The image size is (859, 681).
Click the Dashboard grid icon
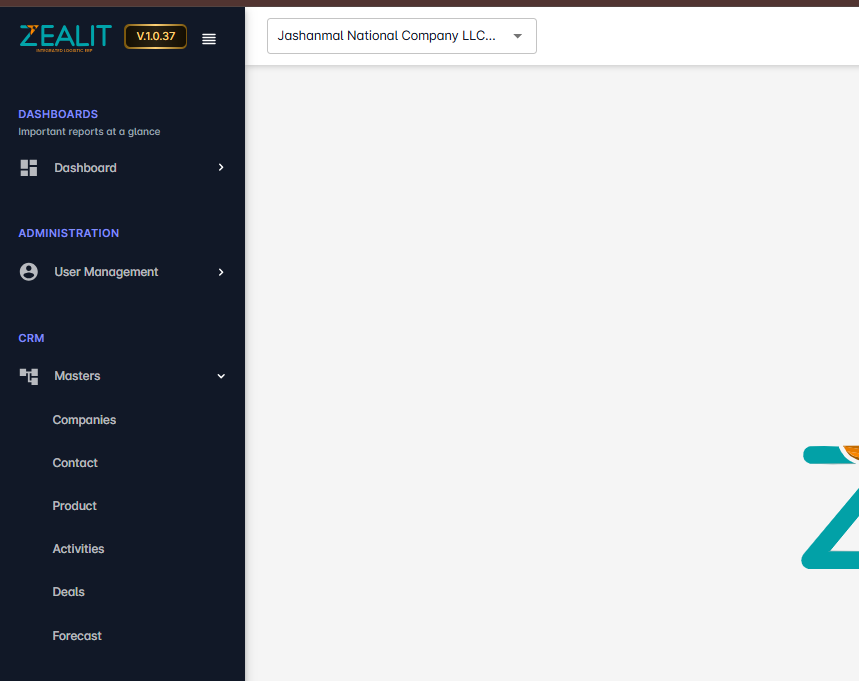tap(29, 168)
